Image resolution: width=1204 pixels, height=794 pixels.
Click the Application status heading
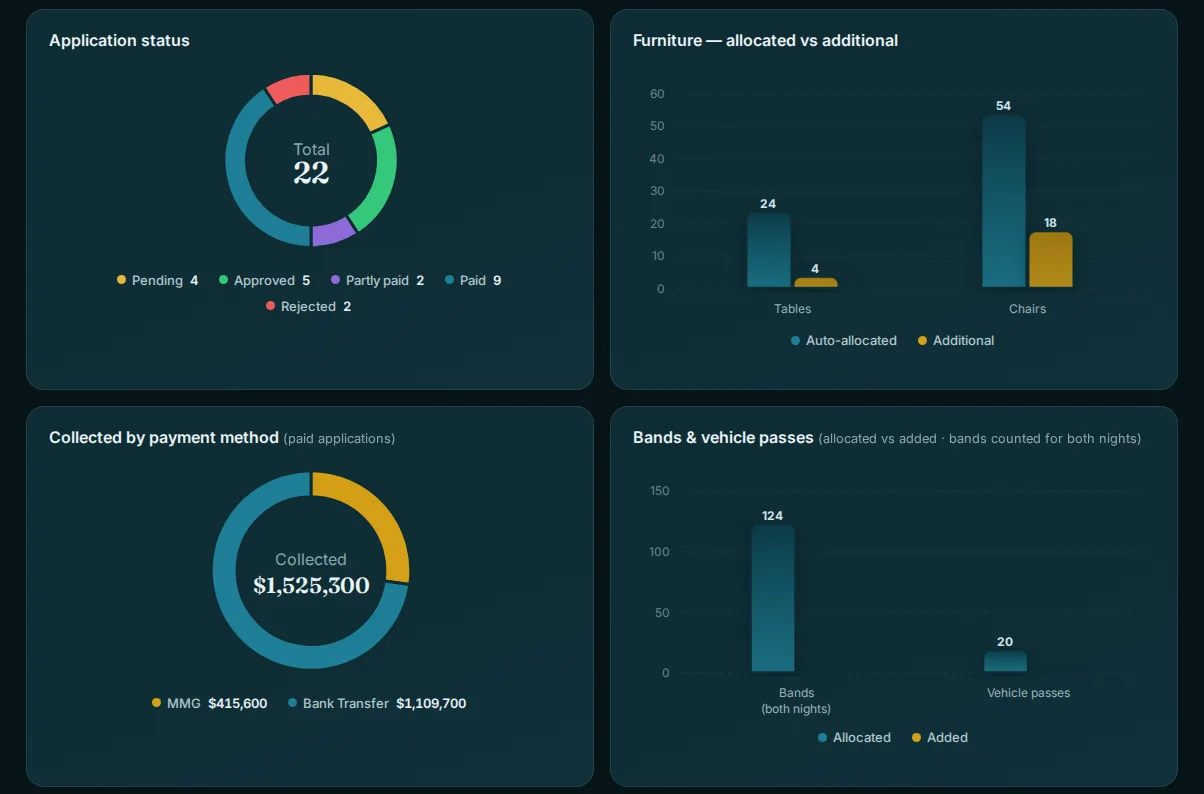pos(119,40)
